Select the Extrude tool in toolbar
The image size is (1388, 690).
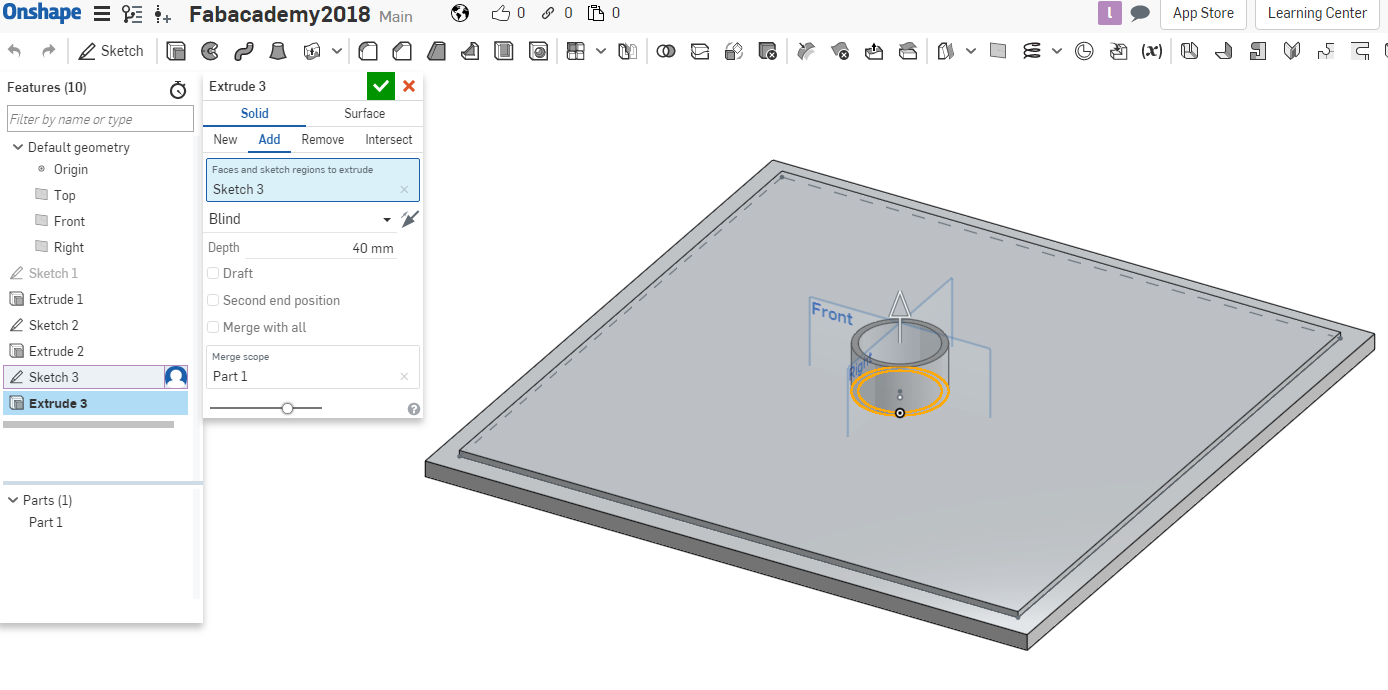[x=176, y=51]
